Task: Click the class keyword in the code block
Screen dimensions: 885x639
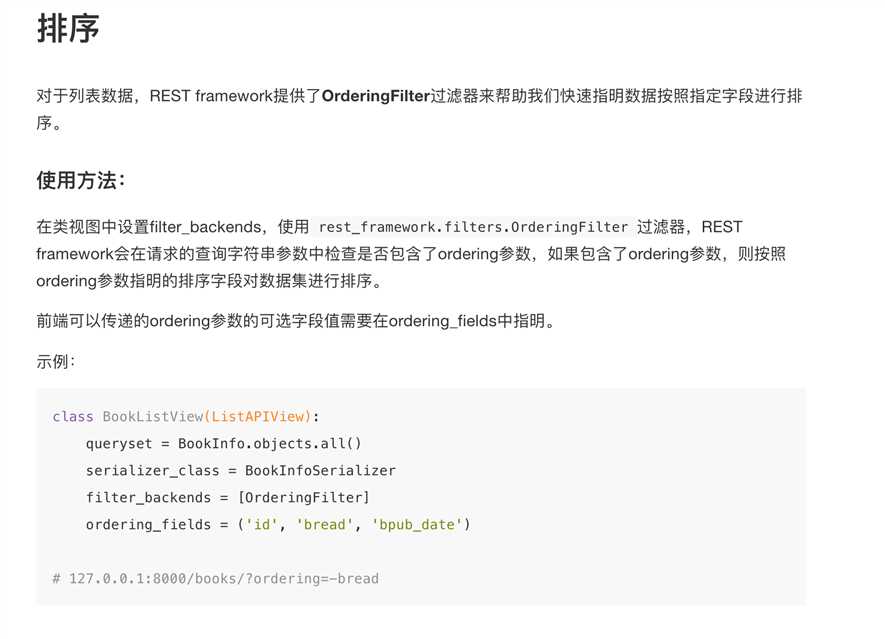Action: (x=73, y=417)
